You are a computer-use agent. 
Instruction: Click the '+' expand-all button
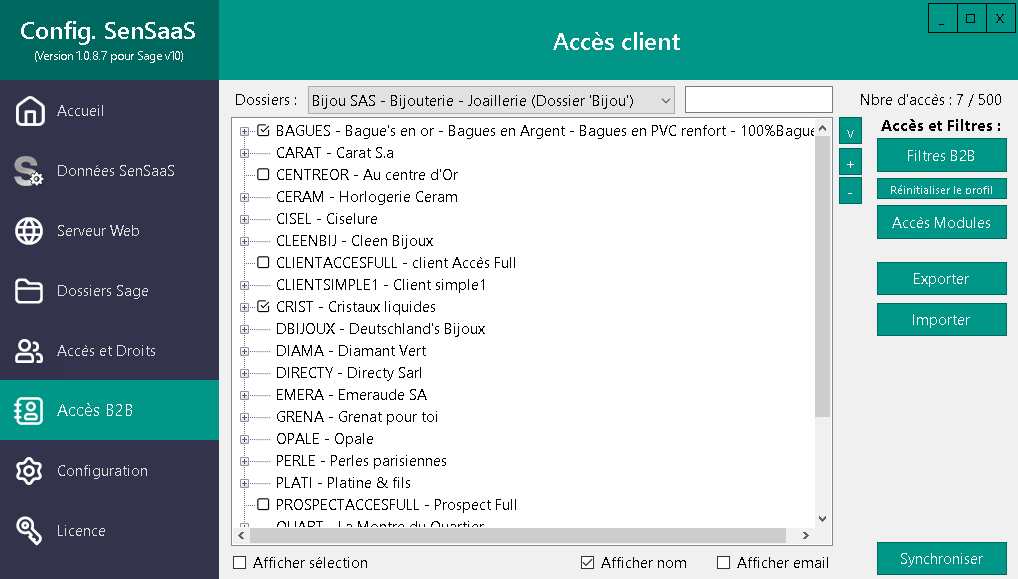click(850, 163)
